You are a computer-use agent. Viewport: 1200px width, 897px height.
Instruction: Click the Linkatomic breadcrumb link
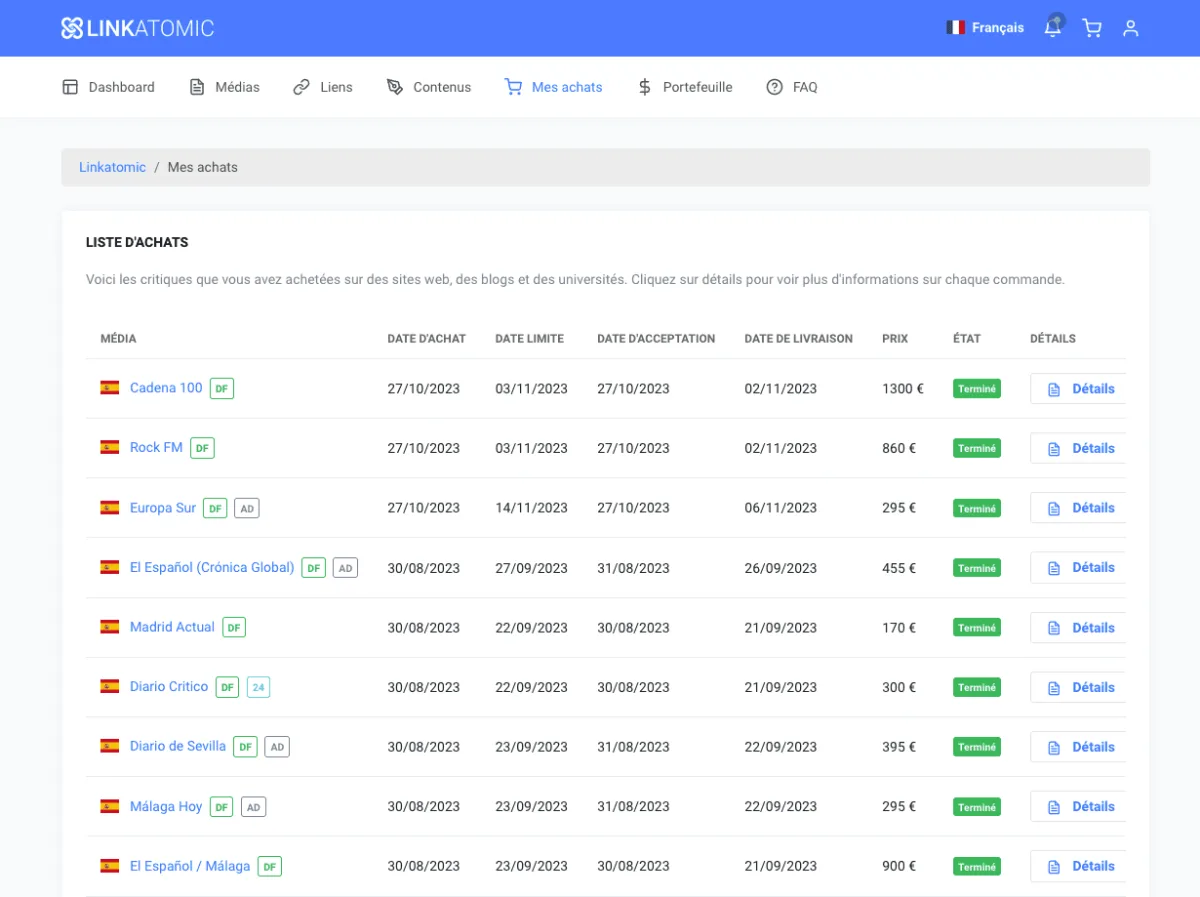[x=112, y=167]
